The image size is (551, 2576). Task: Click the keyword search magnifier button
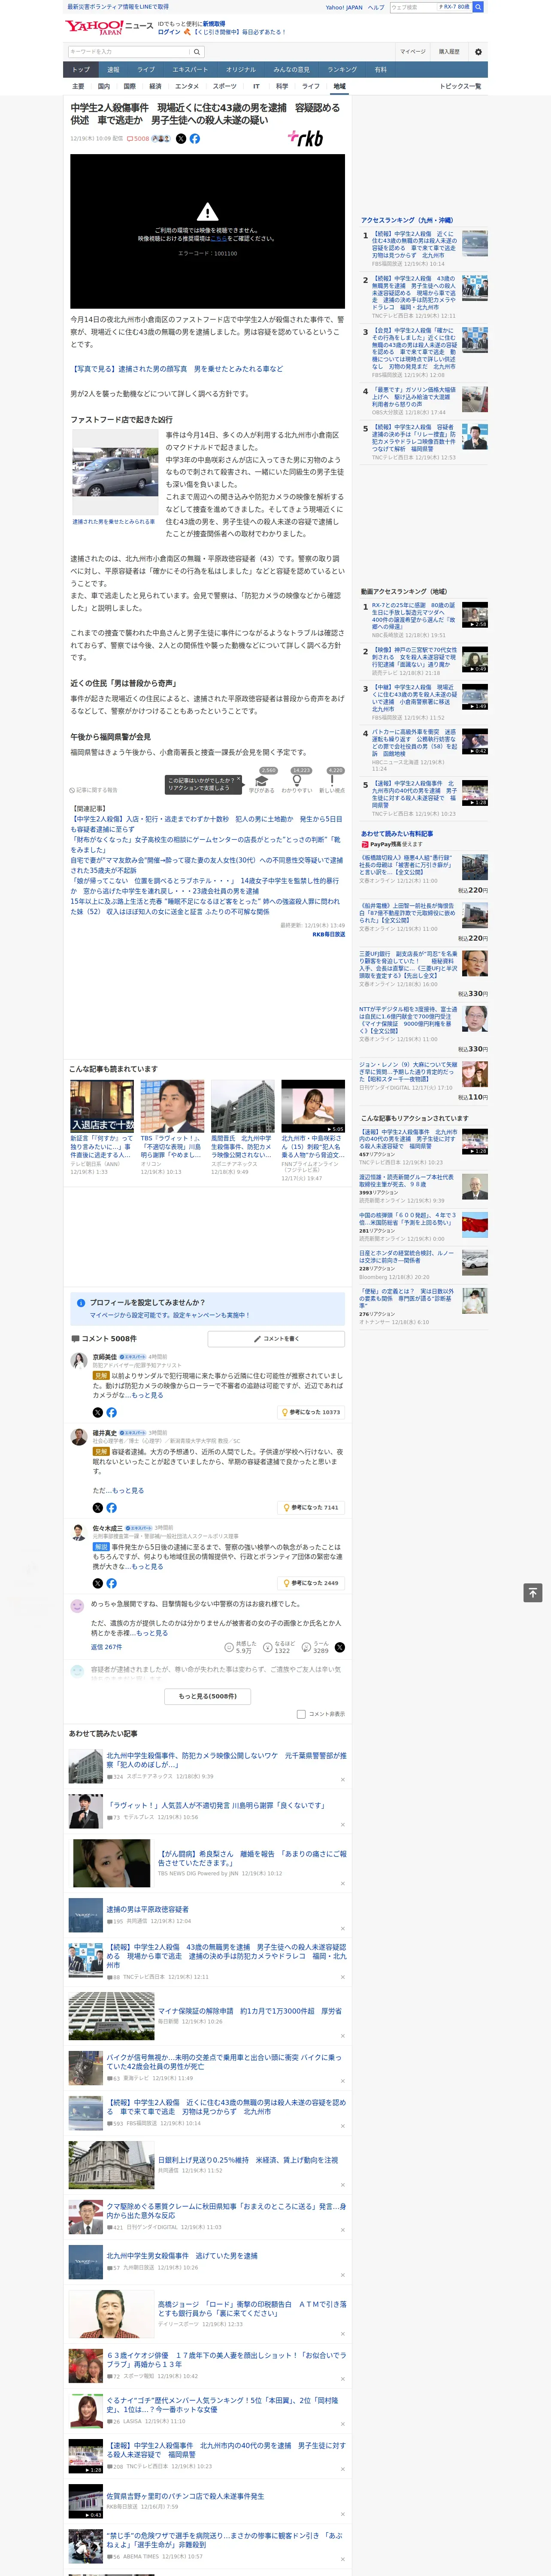click(197, 52)
